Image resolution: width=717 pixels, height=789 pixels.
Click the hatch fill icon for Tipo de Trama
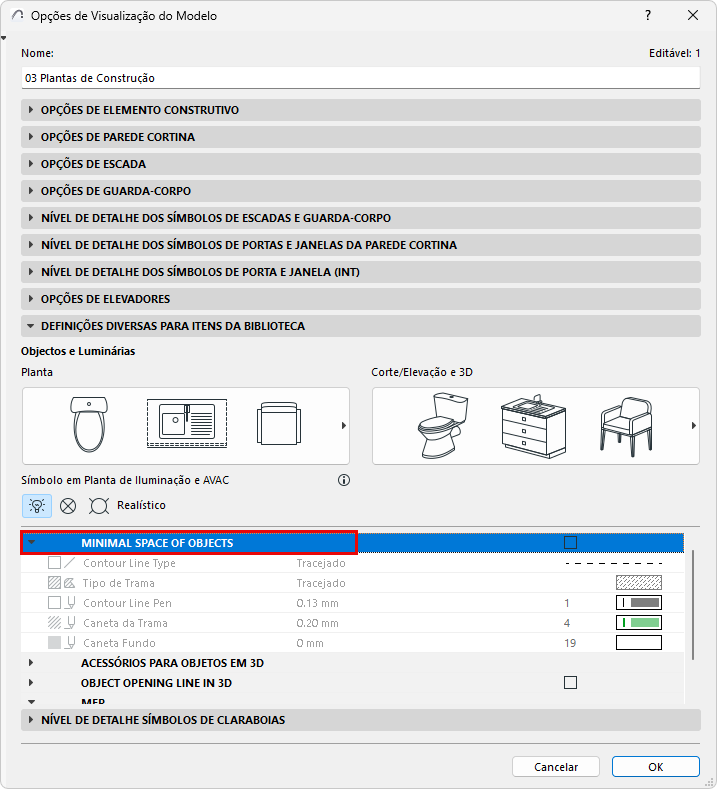click(x=69, y=583)
